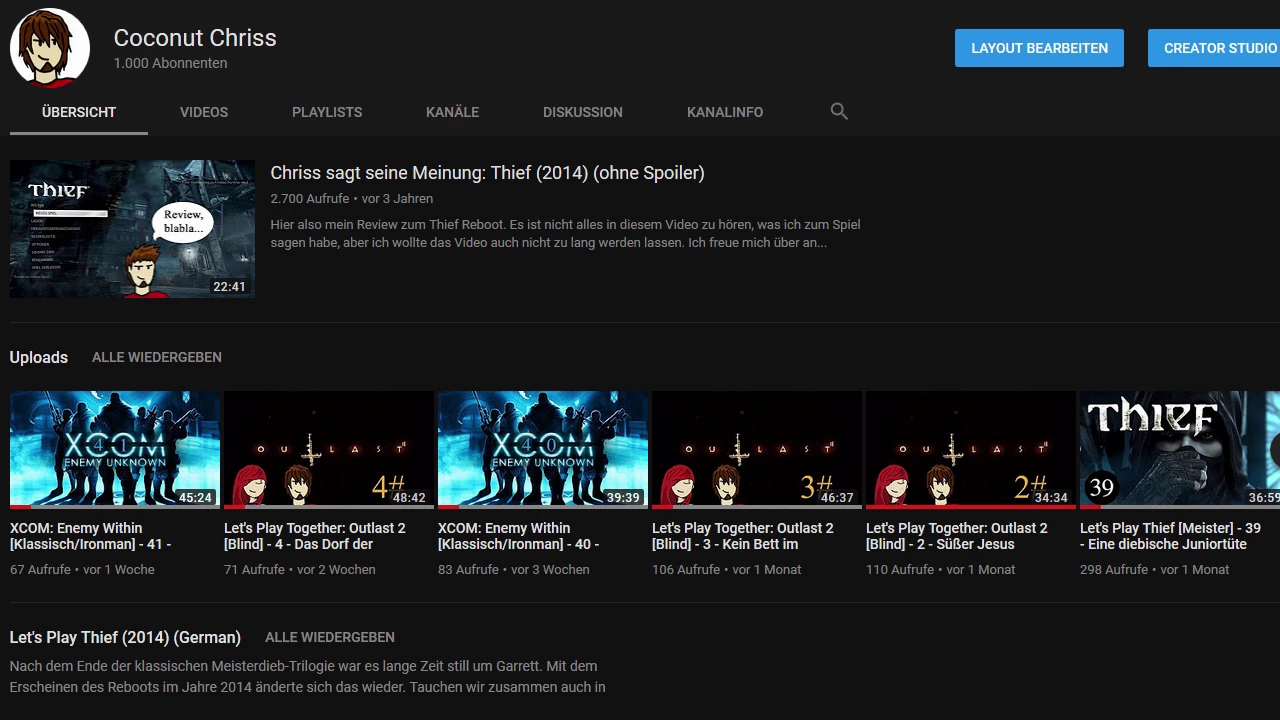Click Alle wiedergeben next to Uploads
Screen dimensions: 1280x720
tap(157, 357)
